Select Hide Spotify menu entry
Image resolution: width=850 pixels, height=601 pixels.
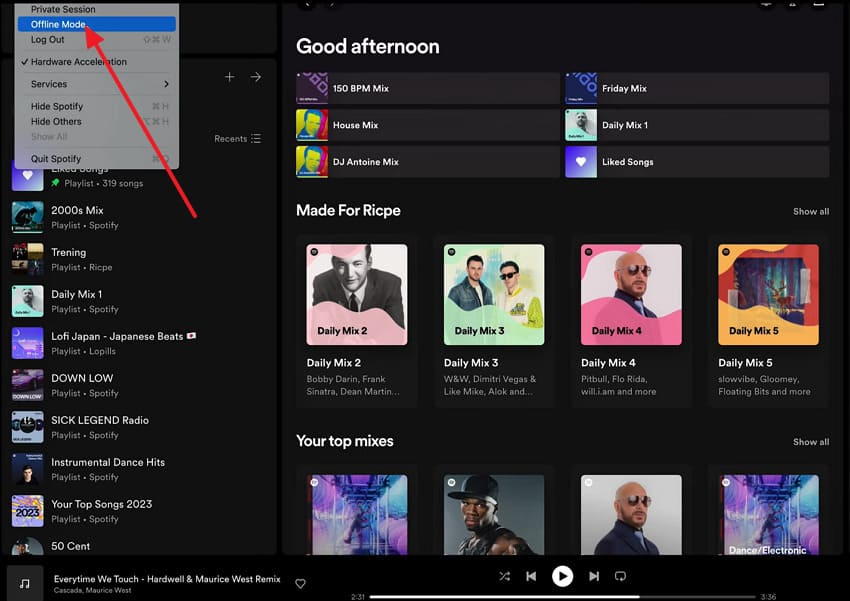(x=96, y=106)
